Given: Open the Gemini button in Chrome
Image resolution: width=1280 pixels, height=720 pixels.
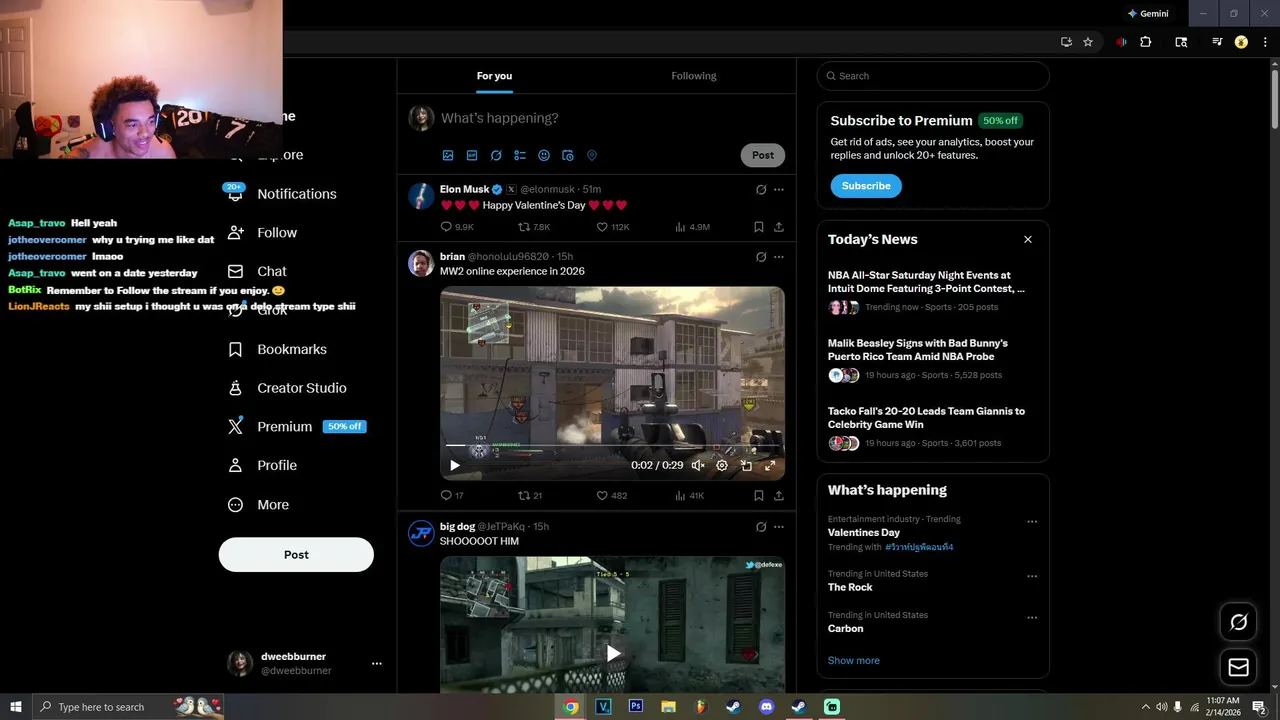Looking at the screenshot, I should (x=1148, y=14).
